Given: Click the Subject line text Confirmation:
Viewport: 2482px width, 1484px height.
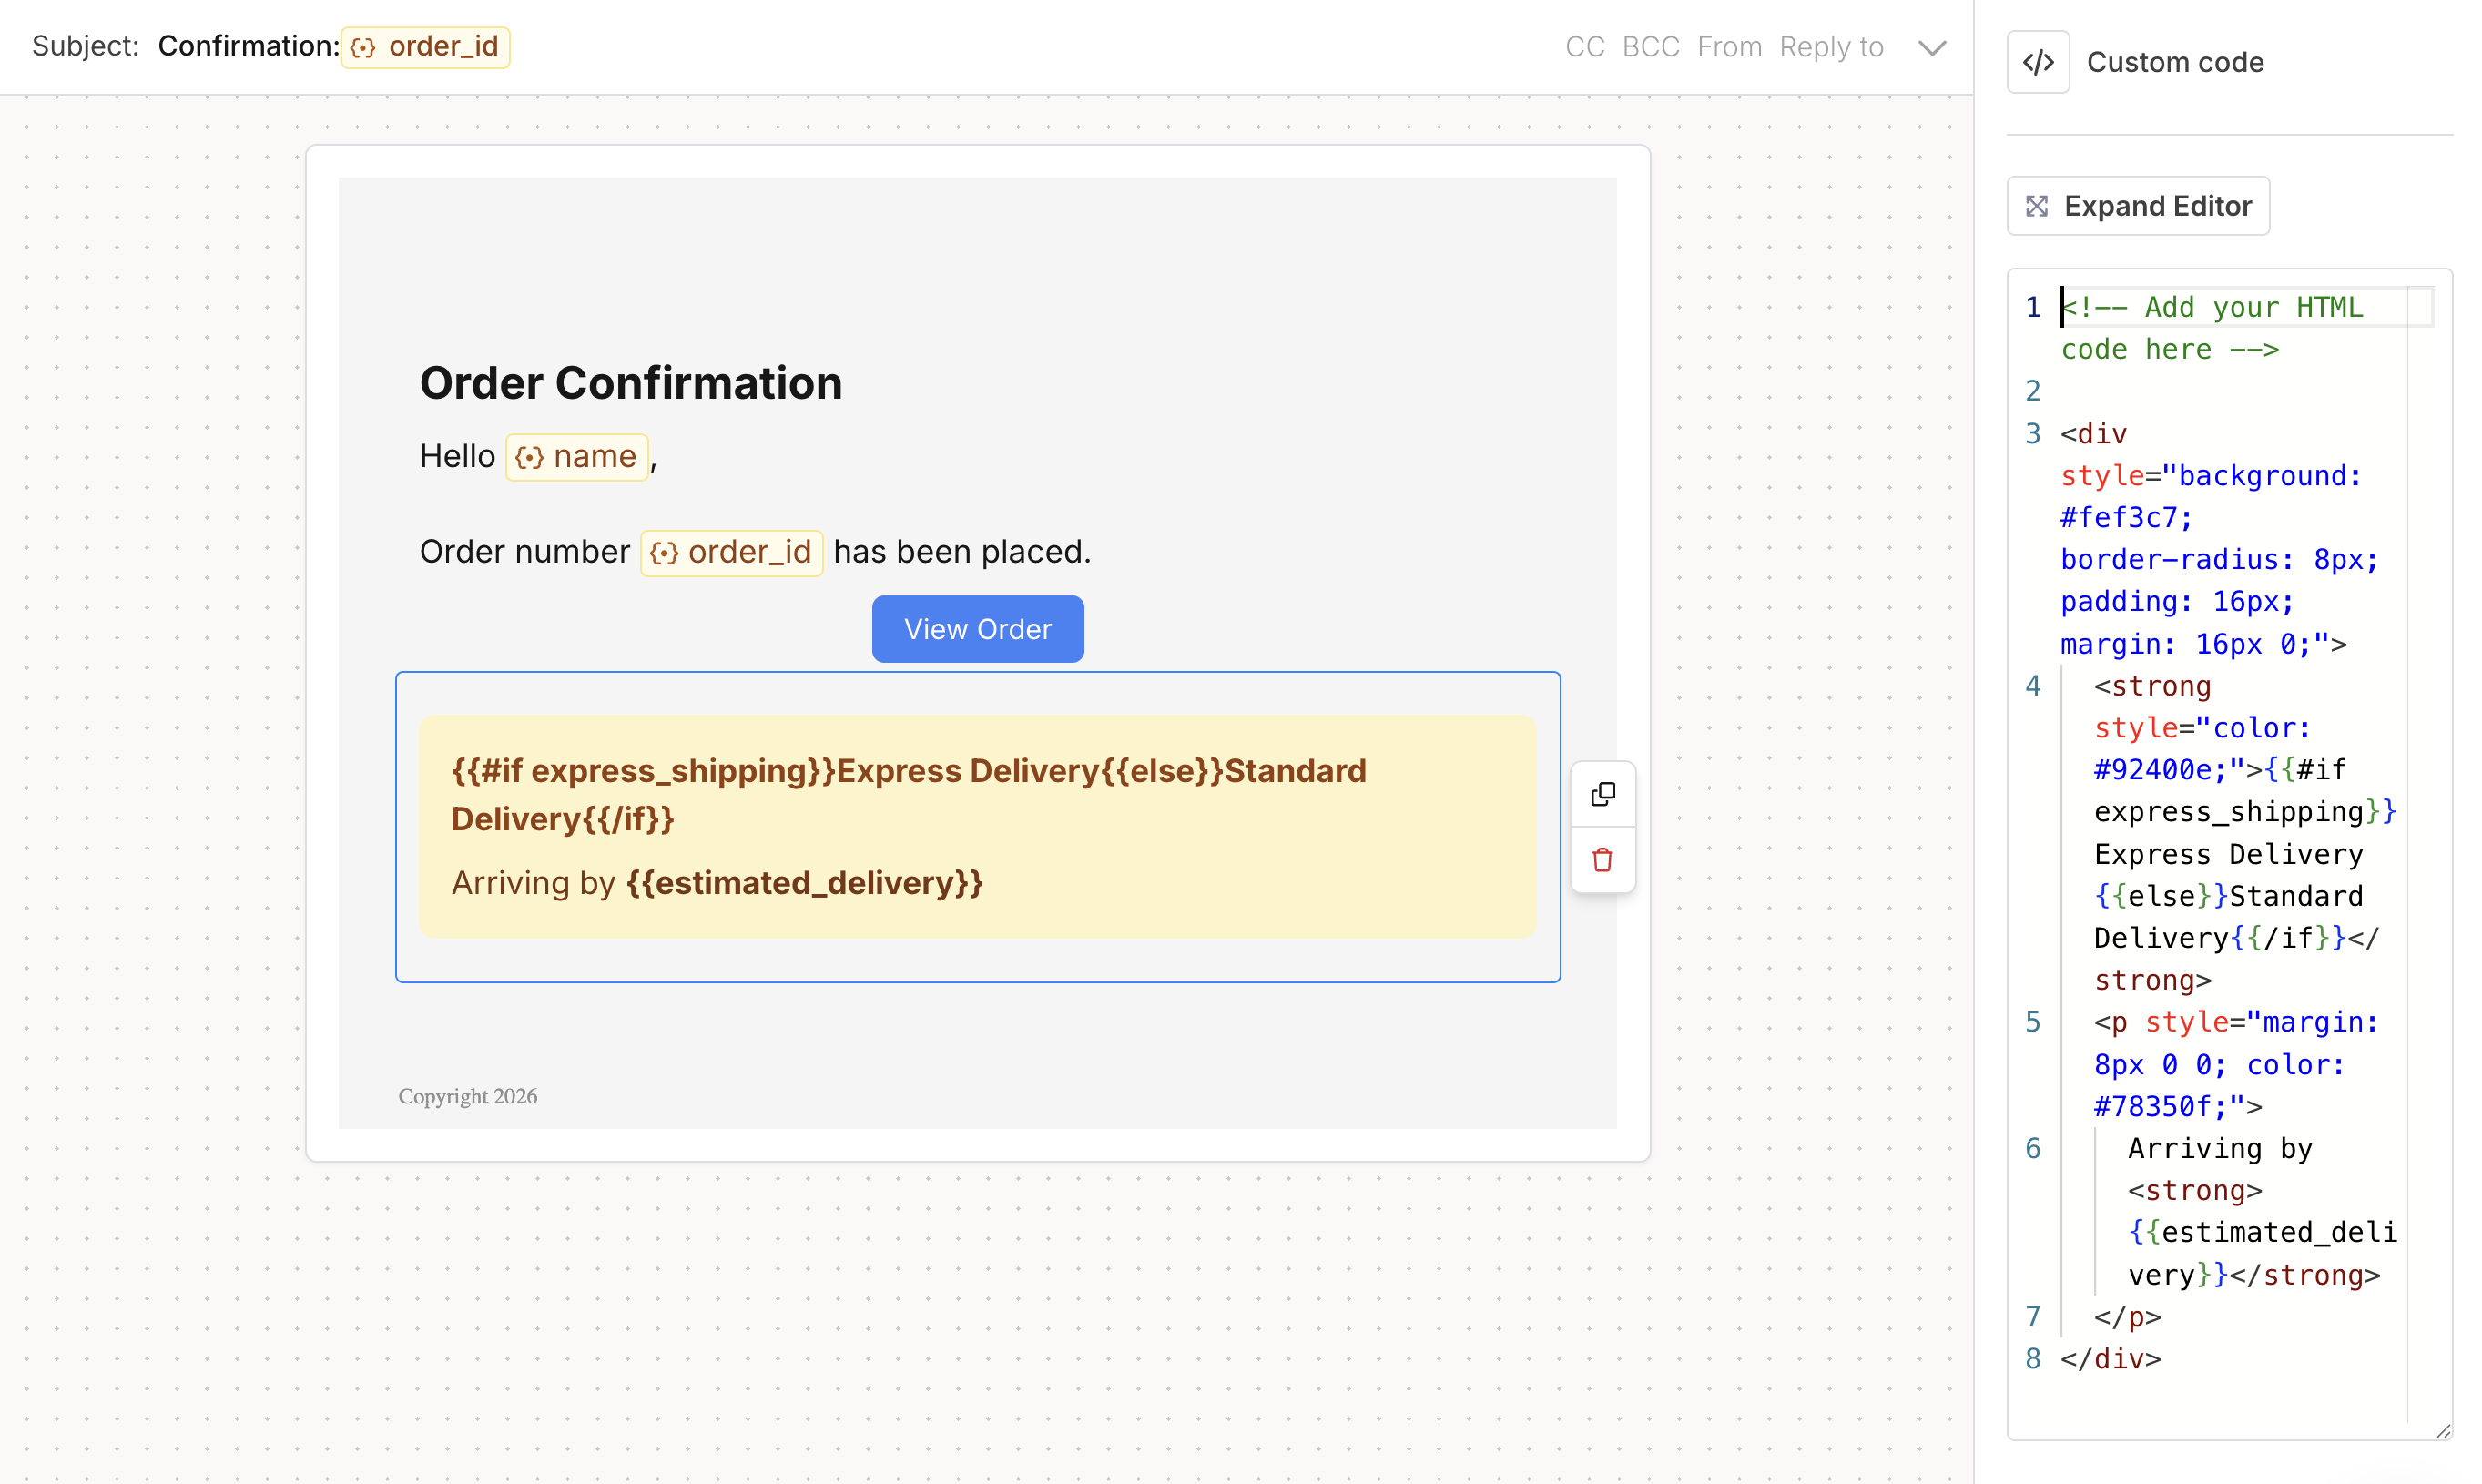Looking at the screenshot, I should point(248,46).
